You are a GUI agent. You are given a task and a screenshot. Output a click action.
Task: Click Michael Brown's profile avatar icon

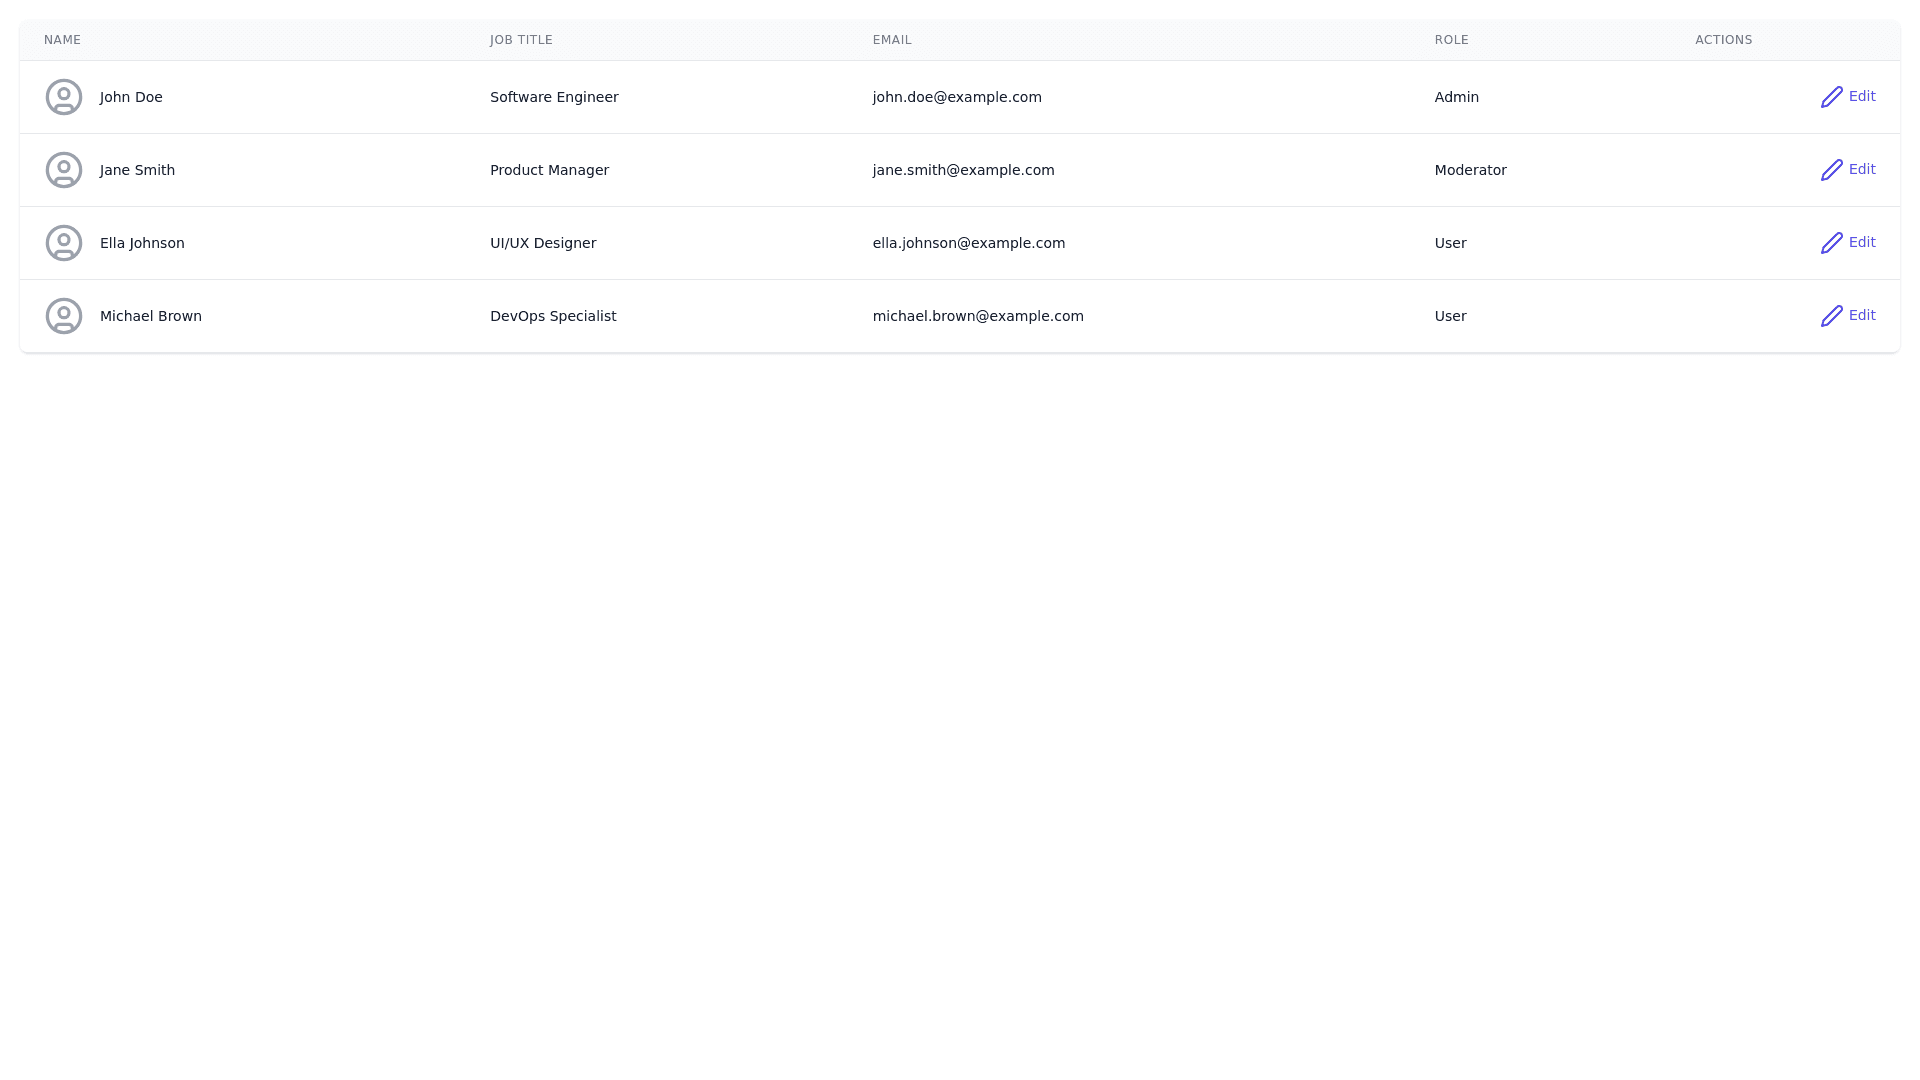click(64, 316)
